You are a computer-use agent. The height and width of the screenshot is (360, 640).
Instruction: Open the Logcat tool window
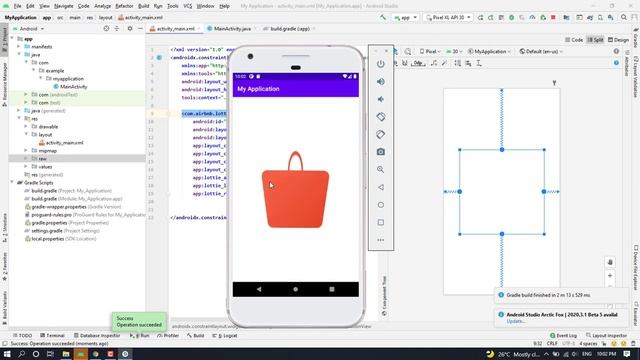(224, 336)
